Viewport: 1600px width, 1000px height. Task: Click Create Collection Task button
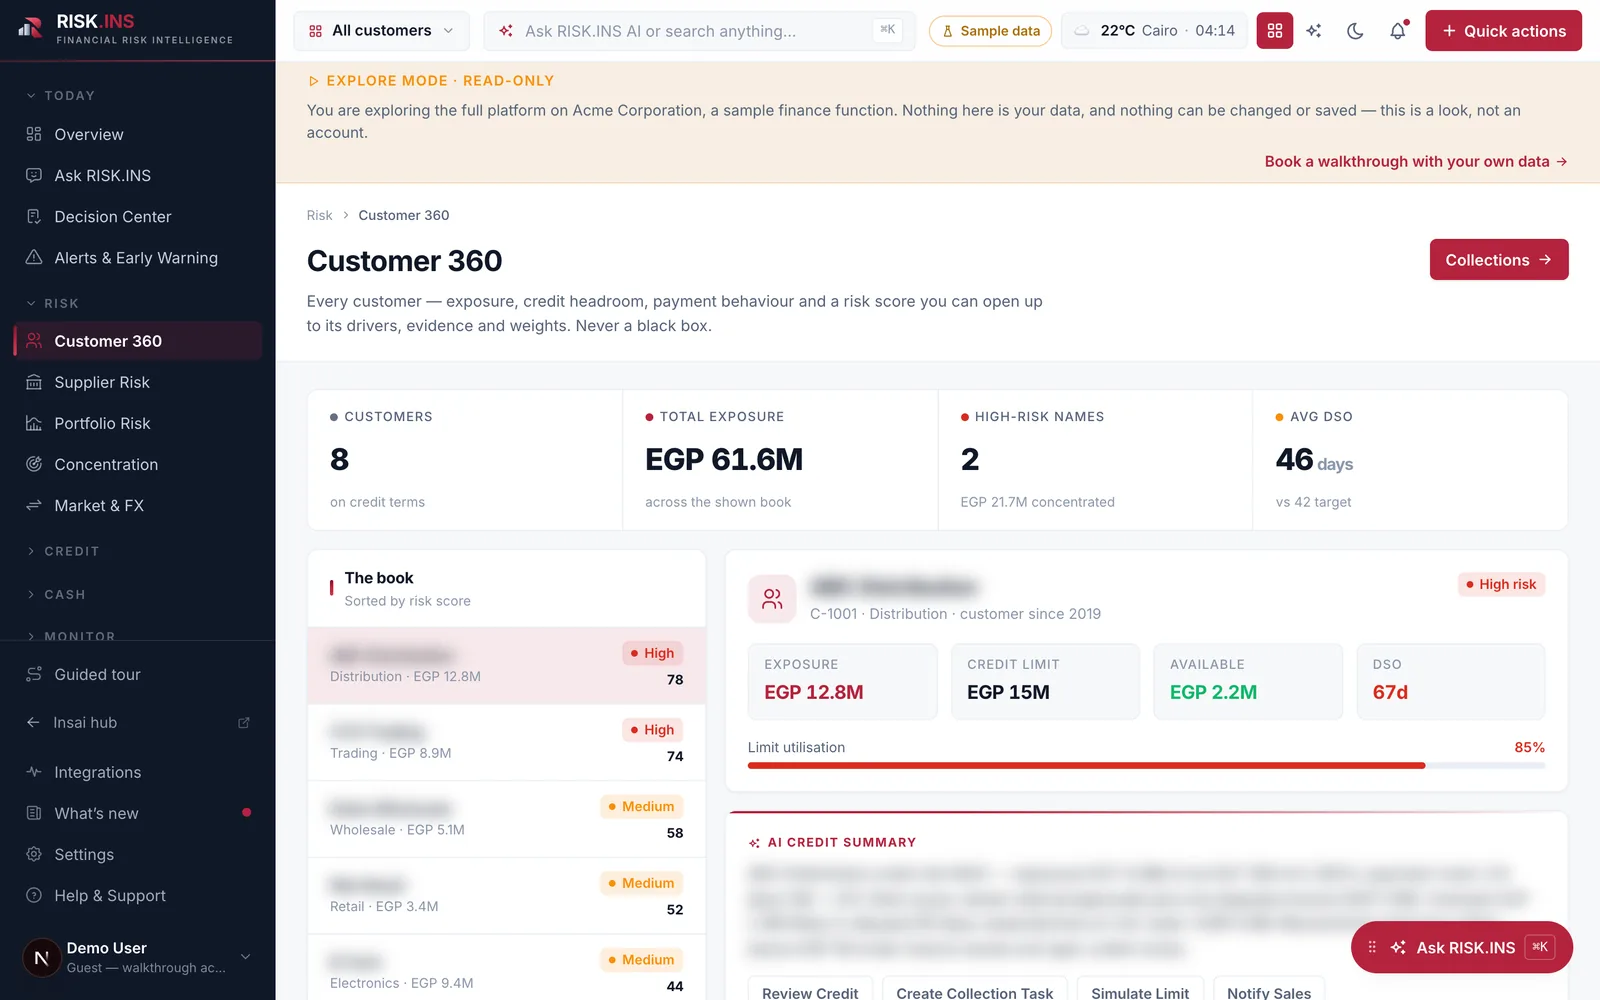point(975,992)
